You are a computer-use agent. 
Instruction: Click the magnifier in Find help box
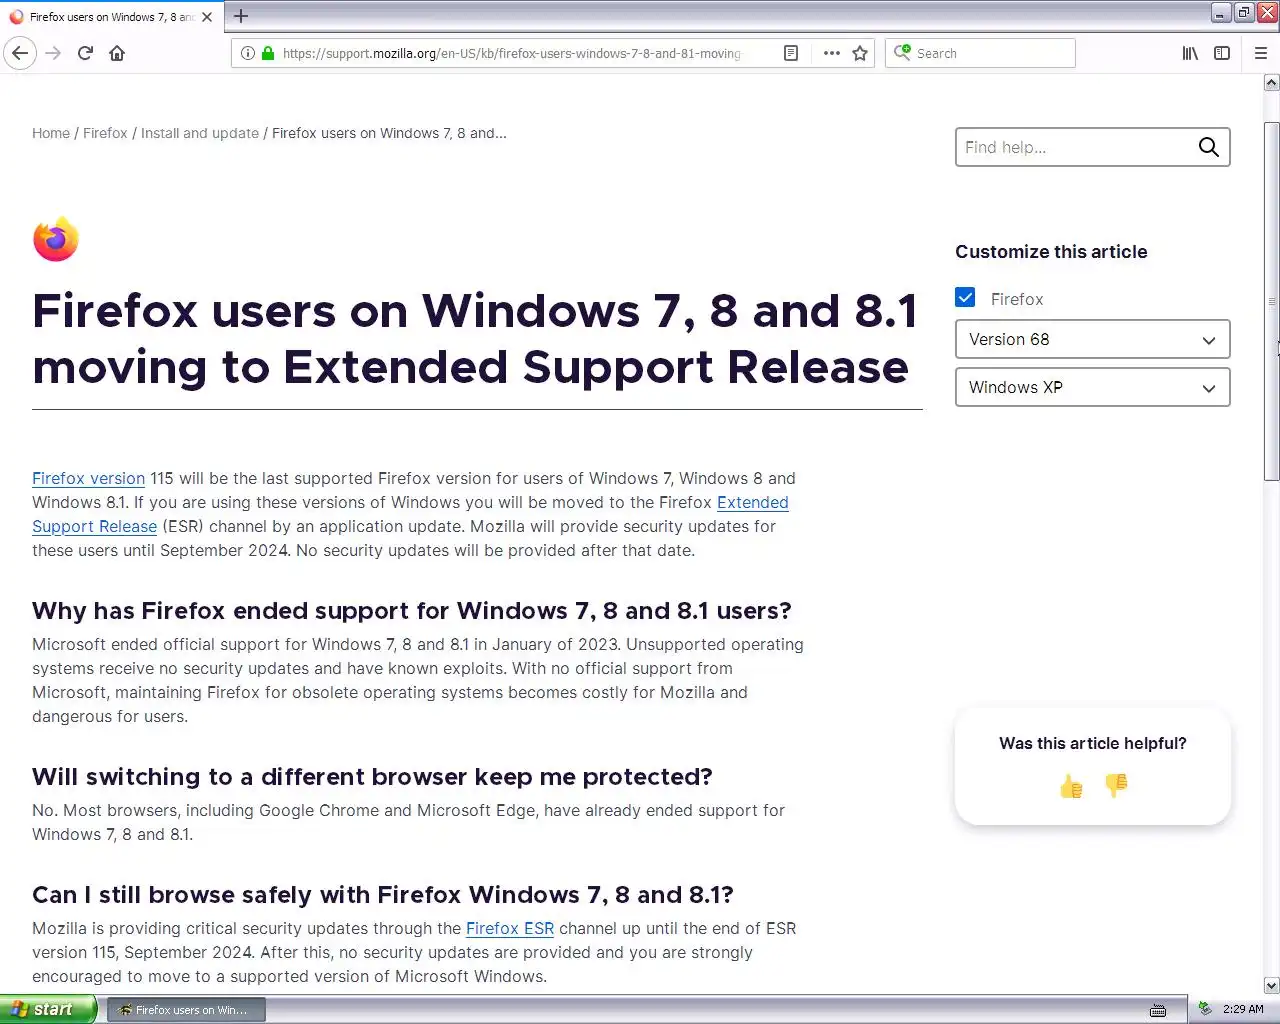1208,147
